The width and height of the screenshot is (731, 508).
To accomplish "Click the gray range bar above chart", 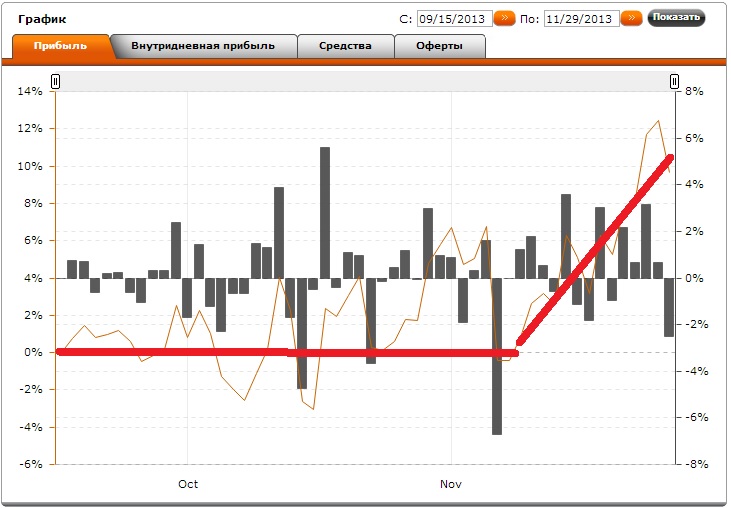I will click(x=365, y=82).
